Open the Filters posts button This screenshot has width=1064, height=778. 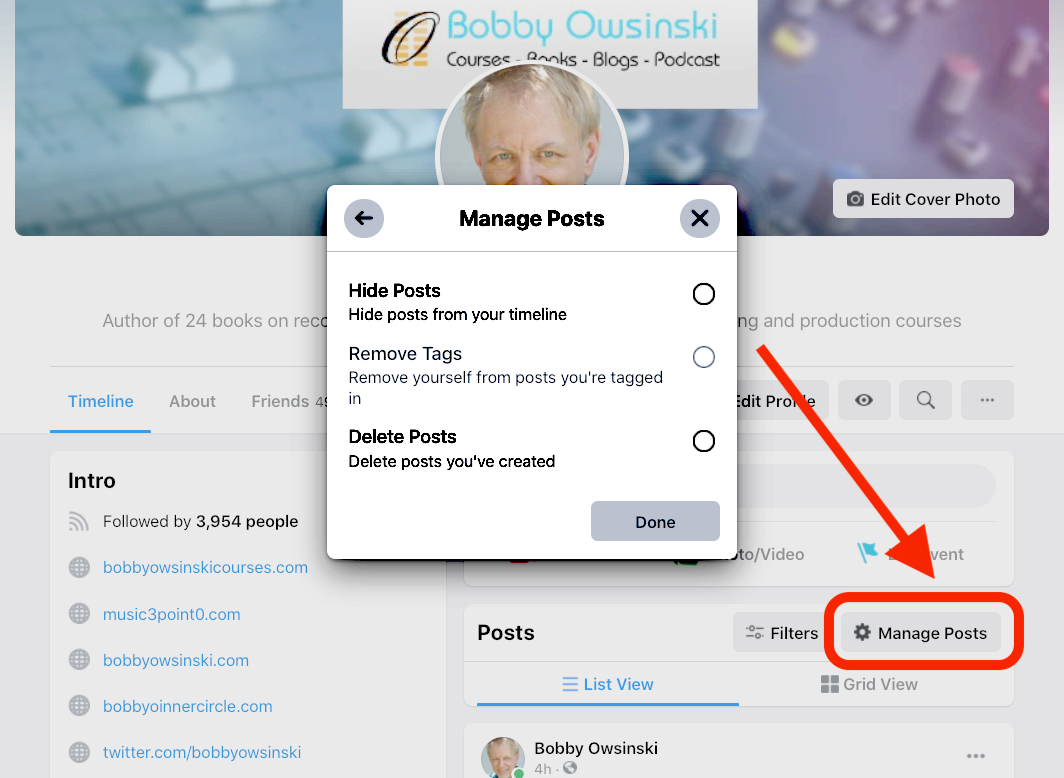point(782,632)
